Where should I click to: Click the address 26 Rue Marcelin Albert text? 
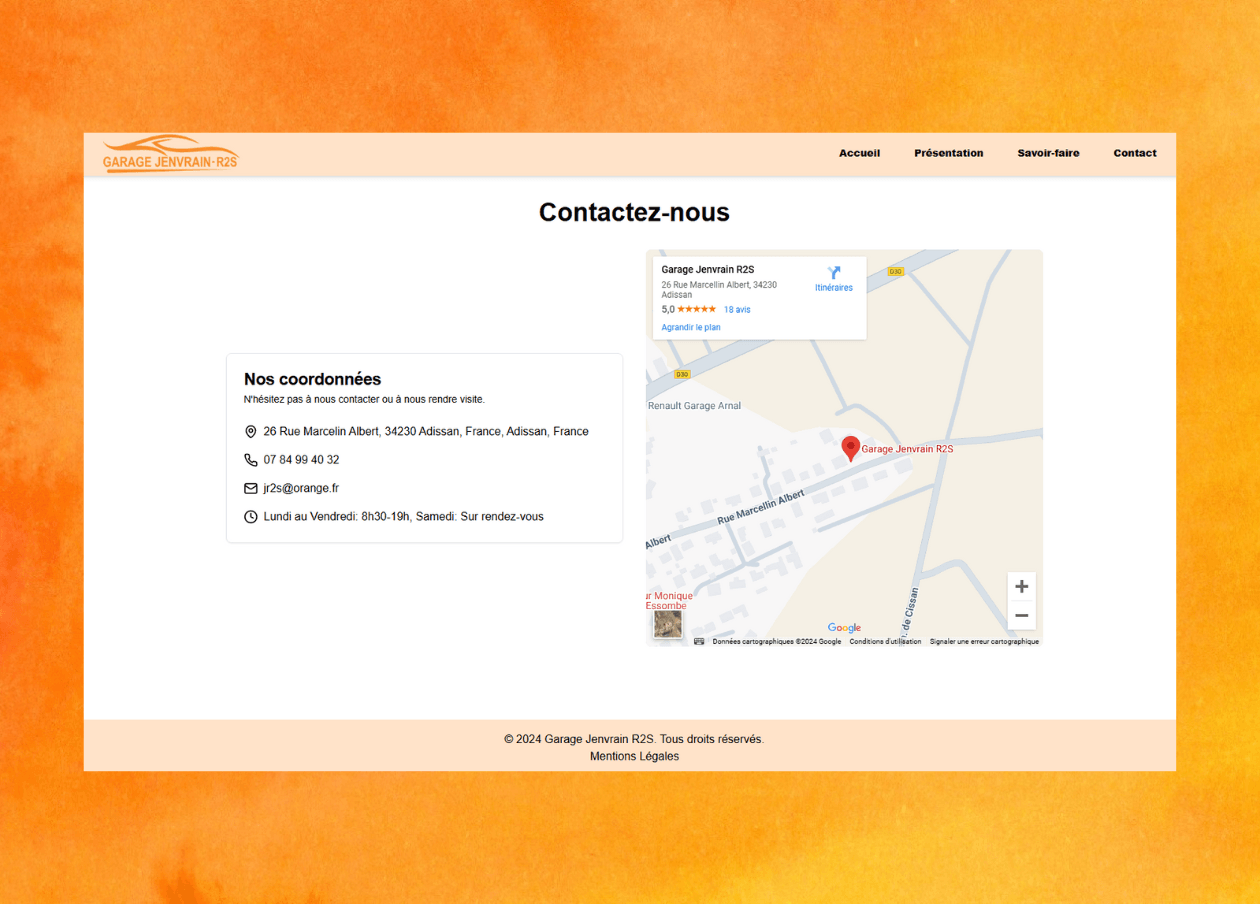pyautogui.click(x=426, y=432)
